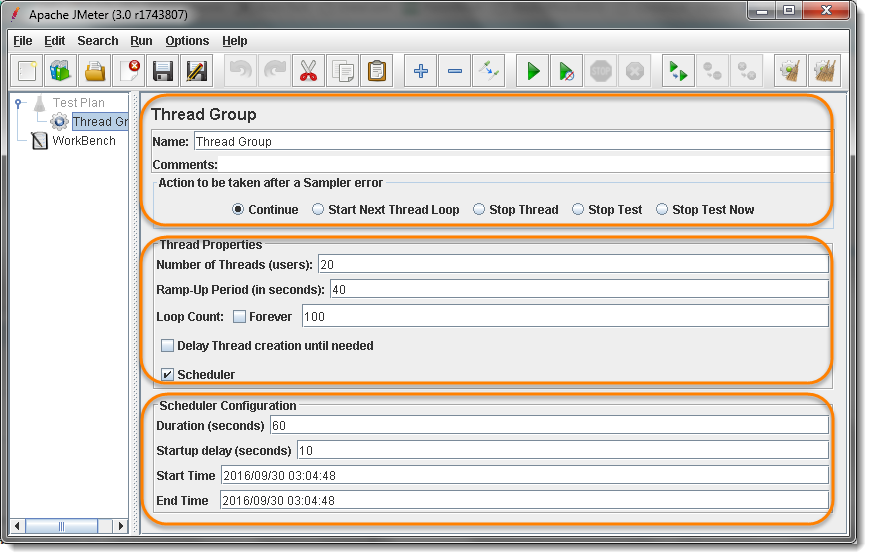Click the Remote stop all icon
This screenshot has height=559, width=872.
pos(712,71)
